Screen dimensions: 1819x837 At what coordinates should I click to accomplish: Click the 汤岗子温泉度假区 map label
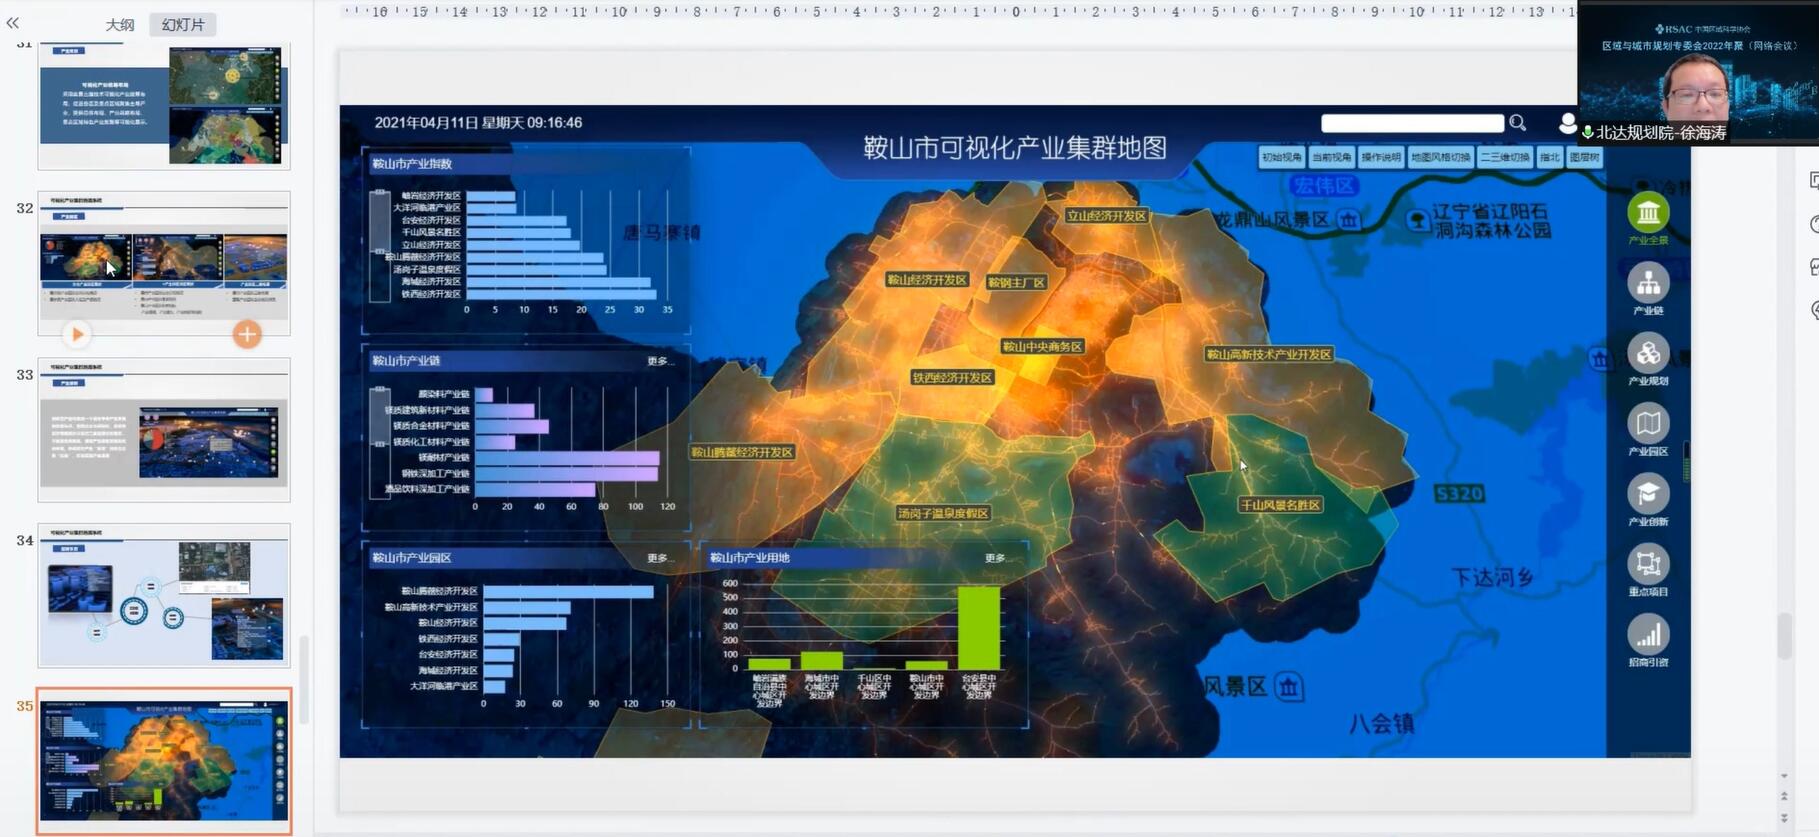(x=943, y=513)
